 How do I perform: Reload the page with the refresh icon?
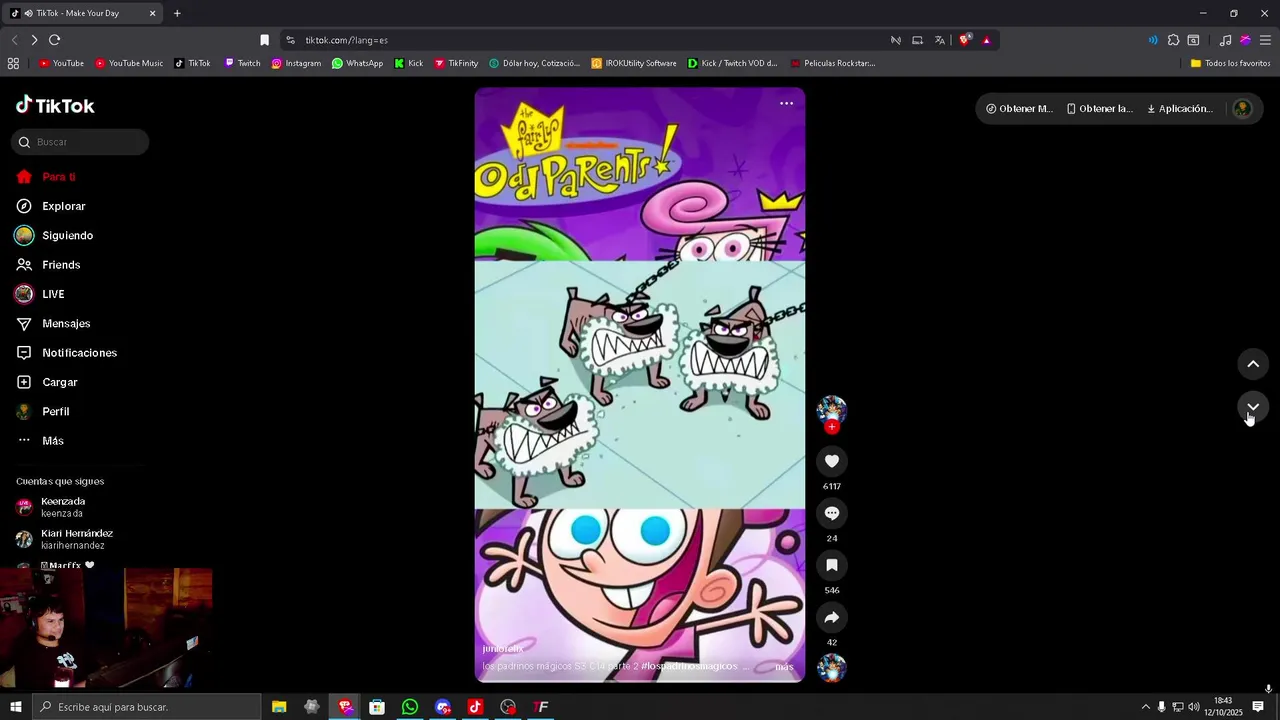54,40
